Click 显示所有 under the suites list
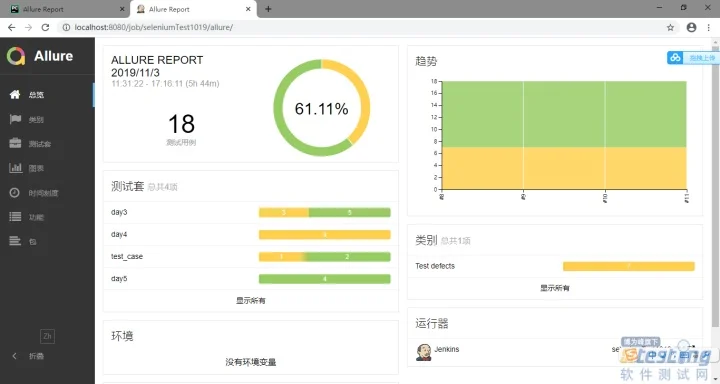Image resolution: width=720 pixels, height=384 pixels. (251, 301)
